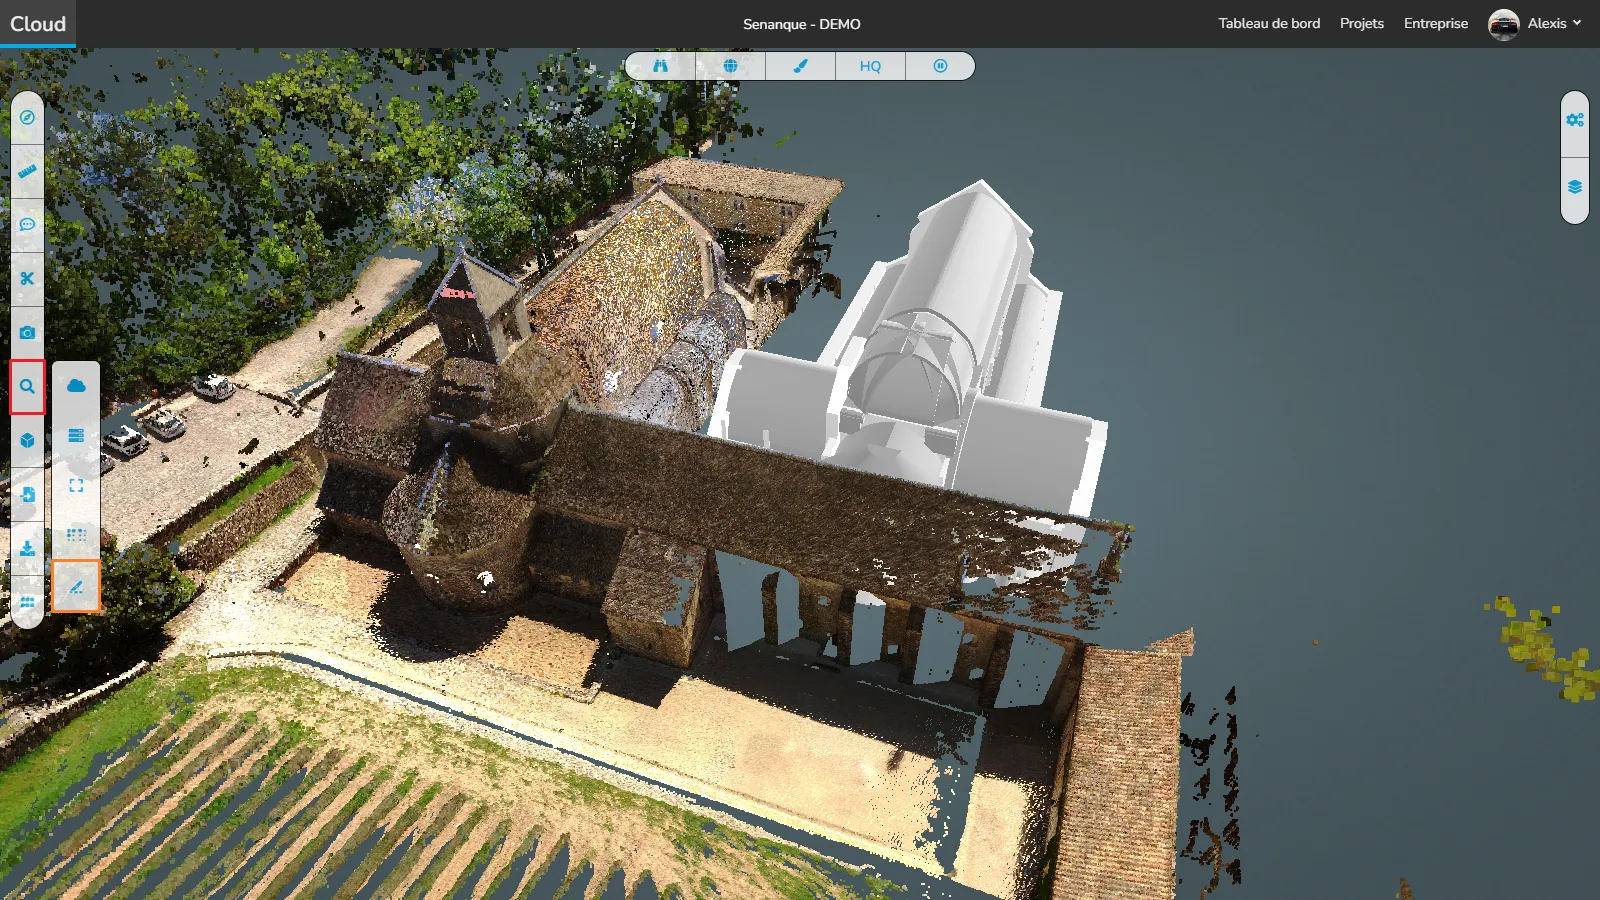Open the 3D cube object tool
This screenshot has width=1600, height=900.
pyautogui.click(x=27, y=440)
